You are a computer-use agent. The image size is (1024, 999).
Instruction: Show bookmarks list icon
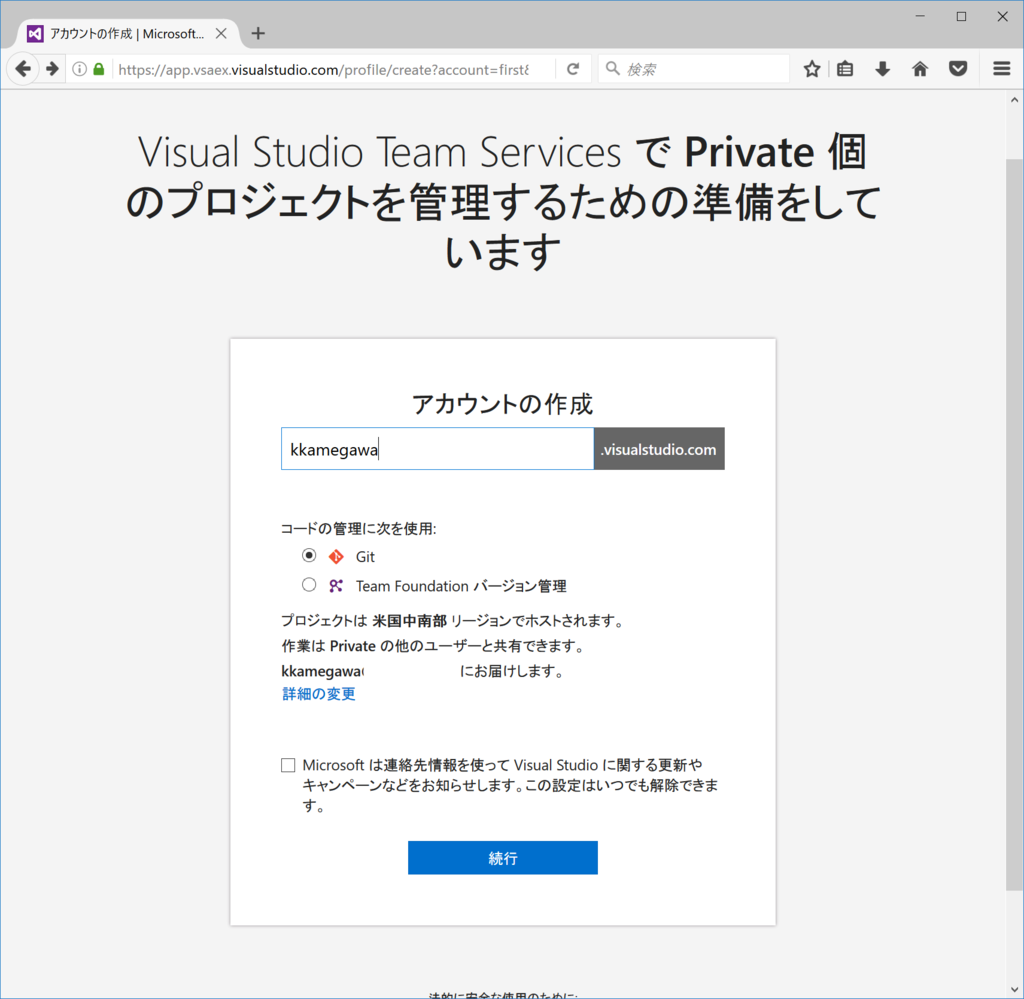[x=845, y=69]
